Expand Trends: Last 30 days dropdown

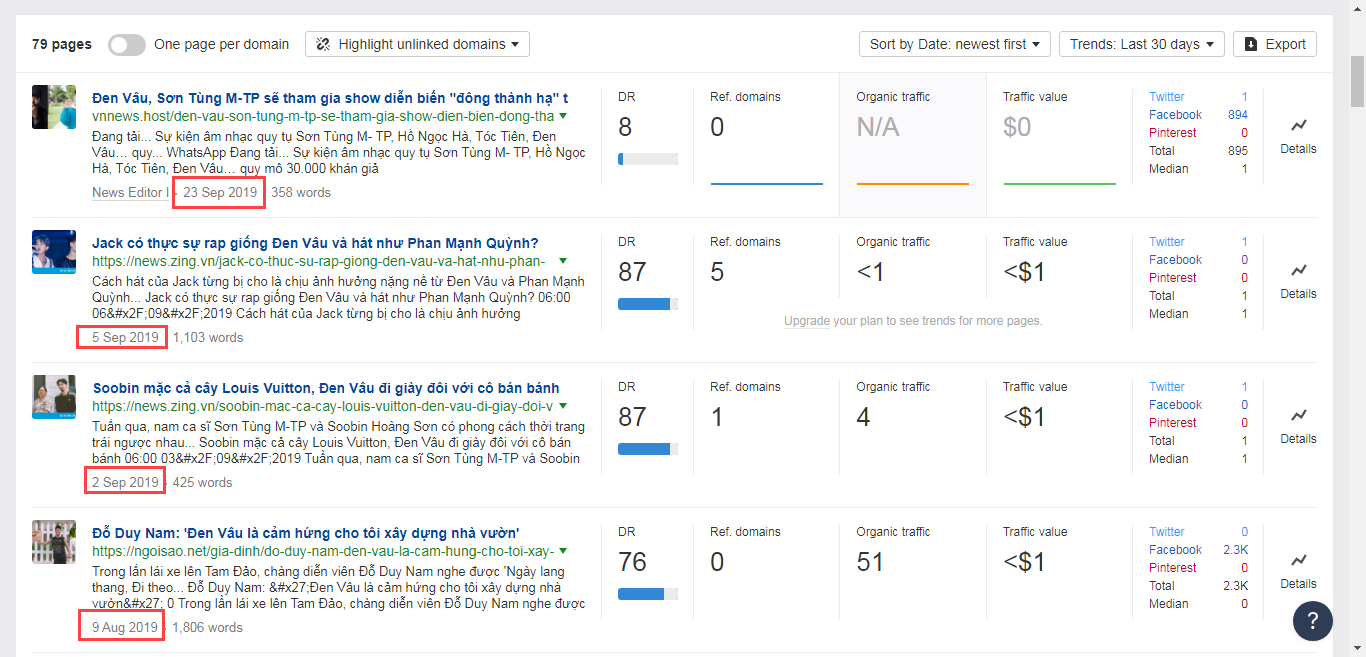1141,44
